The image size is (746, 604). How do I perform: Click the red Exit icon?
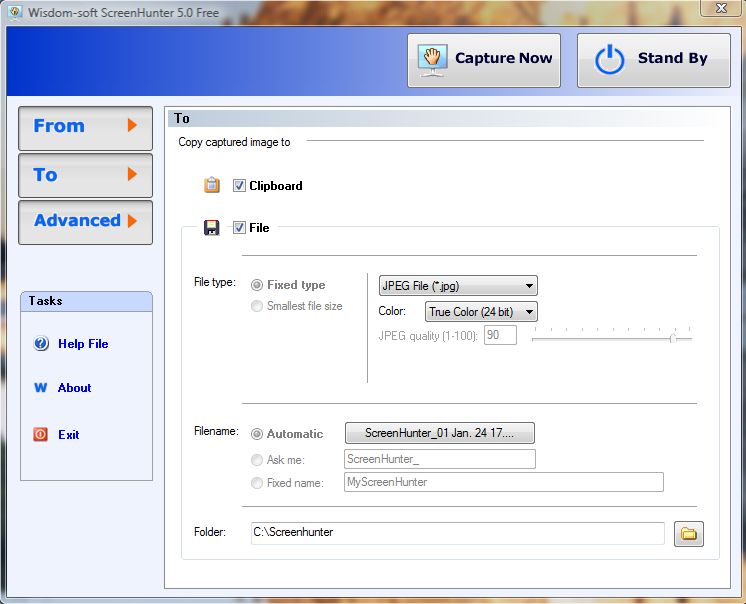click(40, 434)
